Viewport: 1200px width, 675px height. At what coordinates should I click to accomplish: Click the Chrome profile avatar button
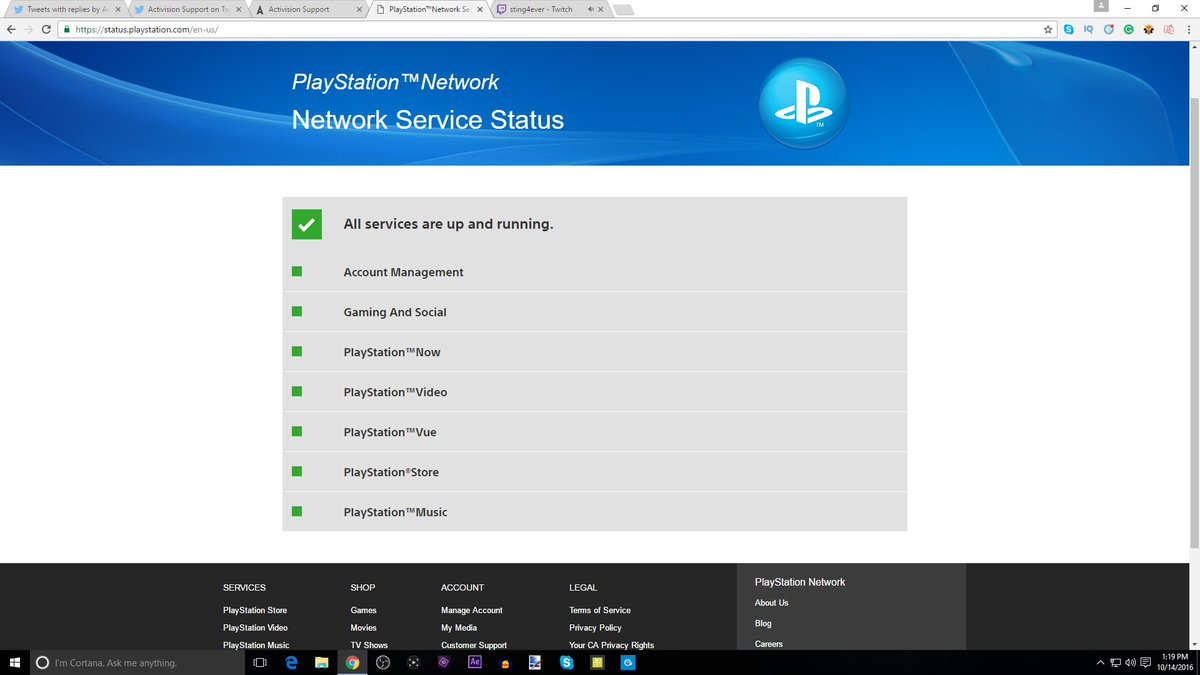[x=1101, y=7]
